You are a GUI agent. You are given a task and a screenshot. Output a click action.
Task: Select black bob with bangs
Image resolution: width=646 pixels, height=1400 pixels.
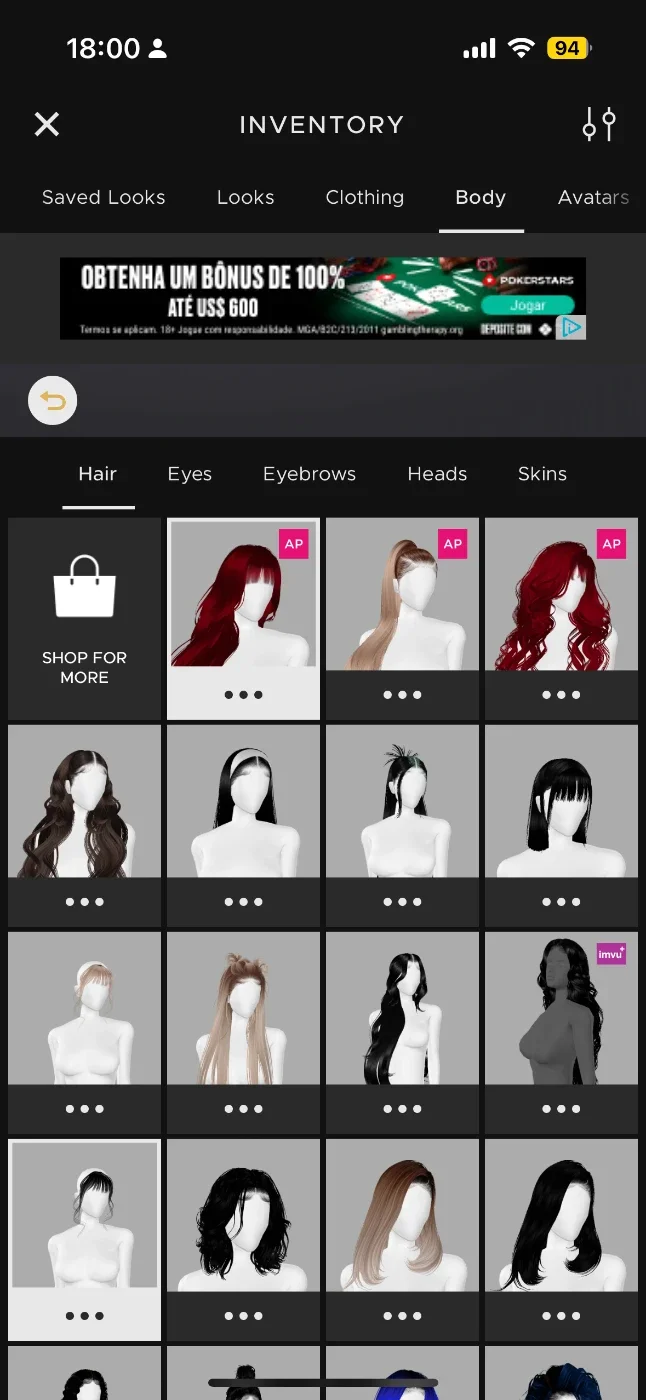pyautogui.click(x=561, y=801)
